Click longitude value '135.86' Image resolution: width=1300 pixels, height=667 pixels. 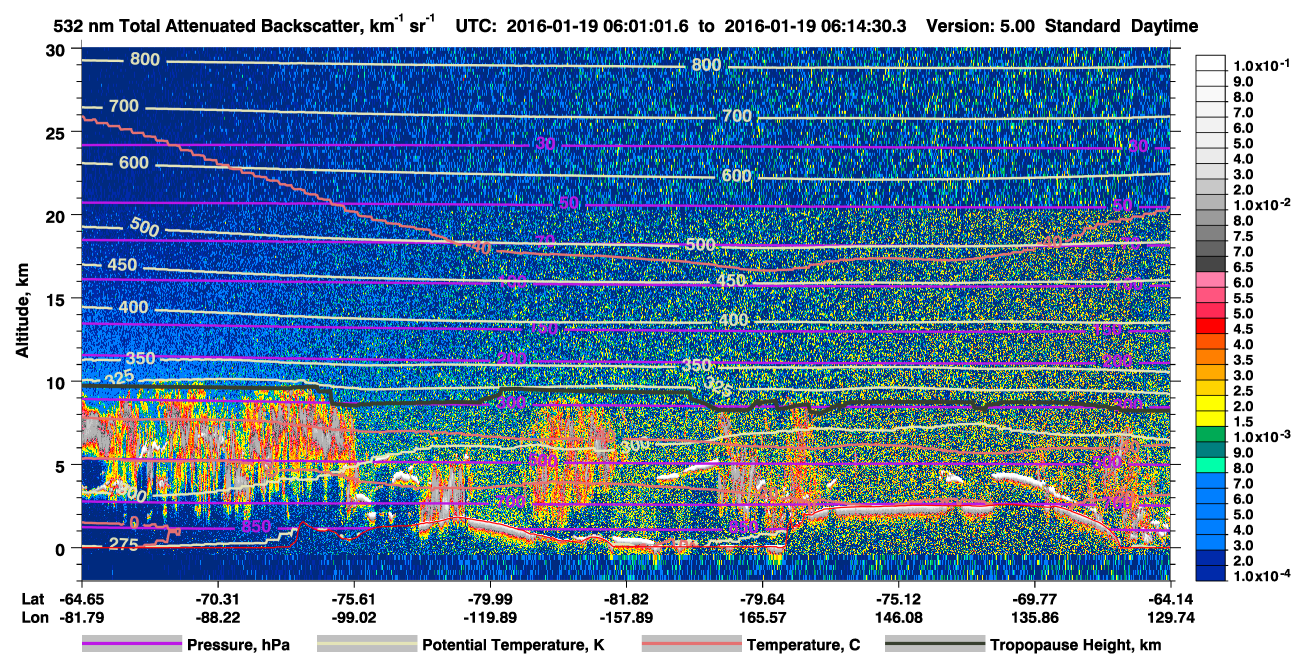click(x=1035, y=617)
